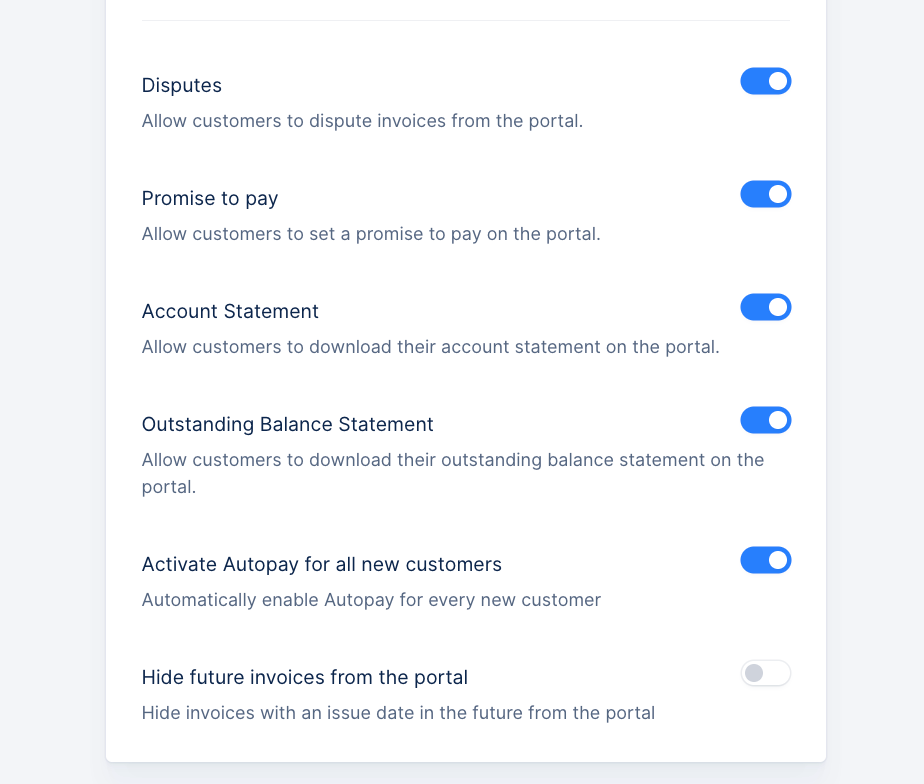Click the Promise to pay heading
The image size is (924, 784).
[x=210, y=198]
